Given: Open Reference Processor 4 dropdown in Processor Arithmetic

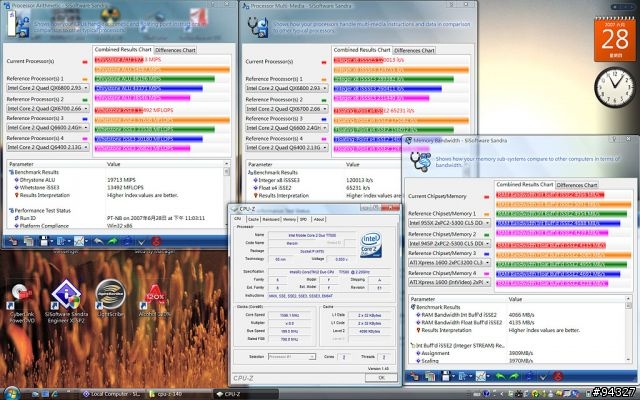Looking at the screenshot, I should click(x=48, y=147).
